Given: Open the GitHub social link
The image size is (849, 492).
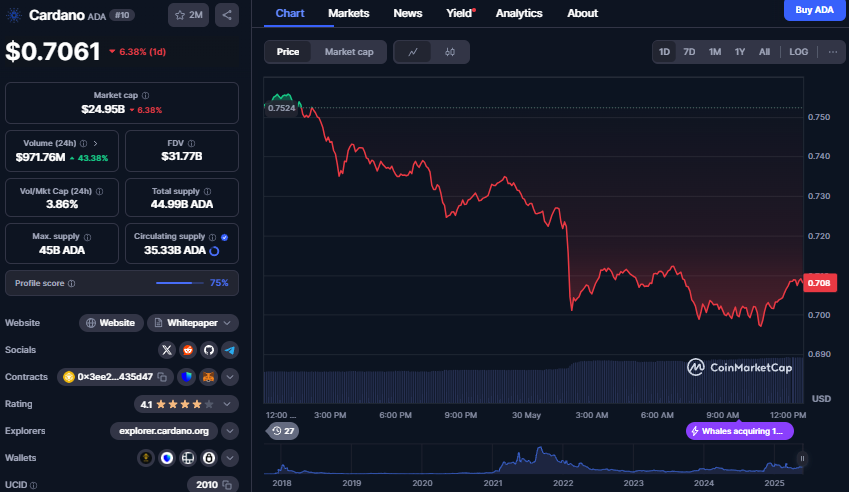Looking at the screenshot, I should pyautogui.click(x=209, y=350).
